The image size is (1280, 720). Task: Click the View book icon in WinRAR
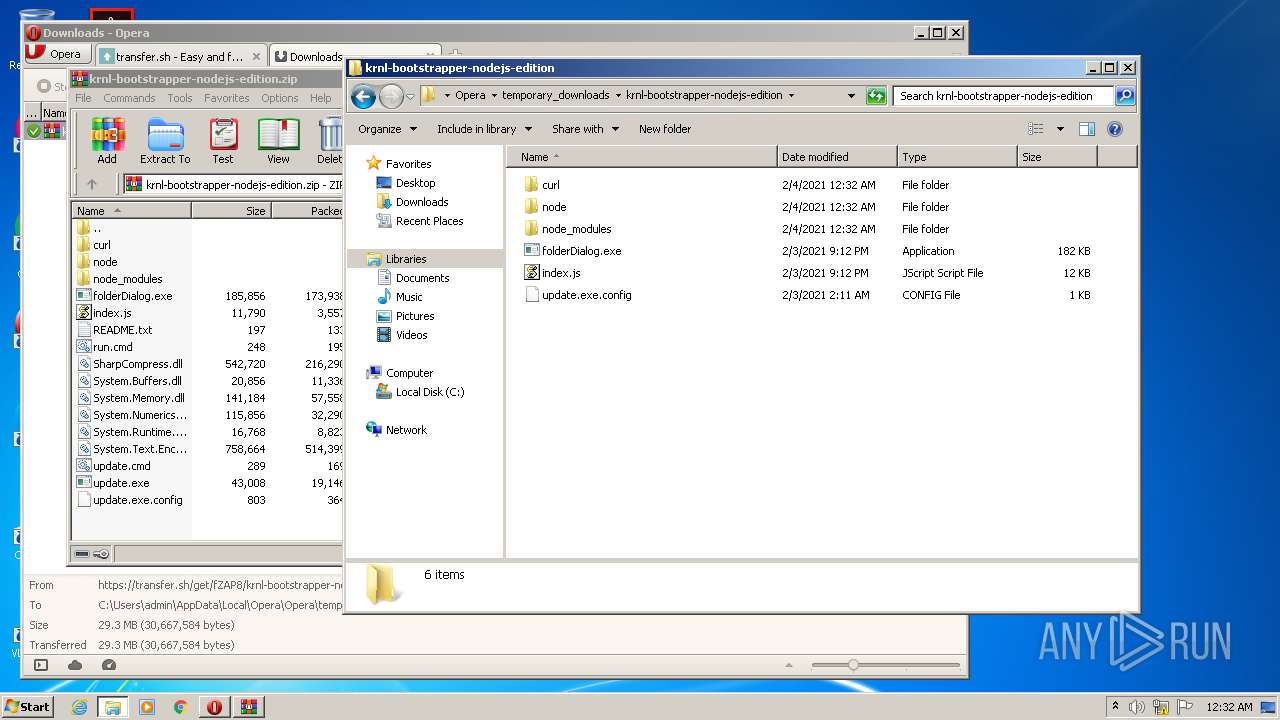(x=278, y=141)
